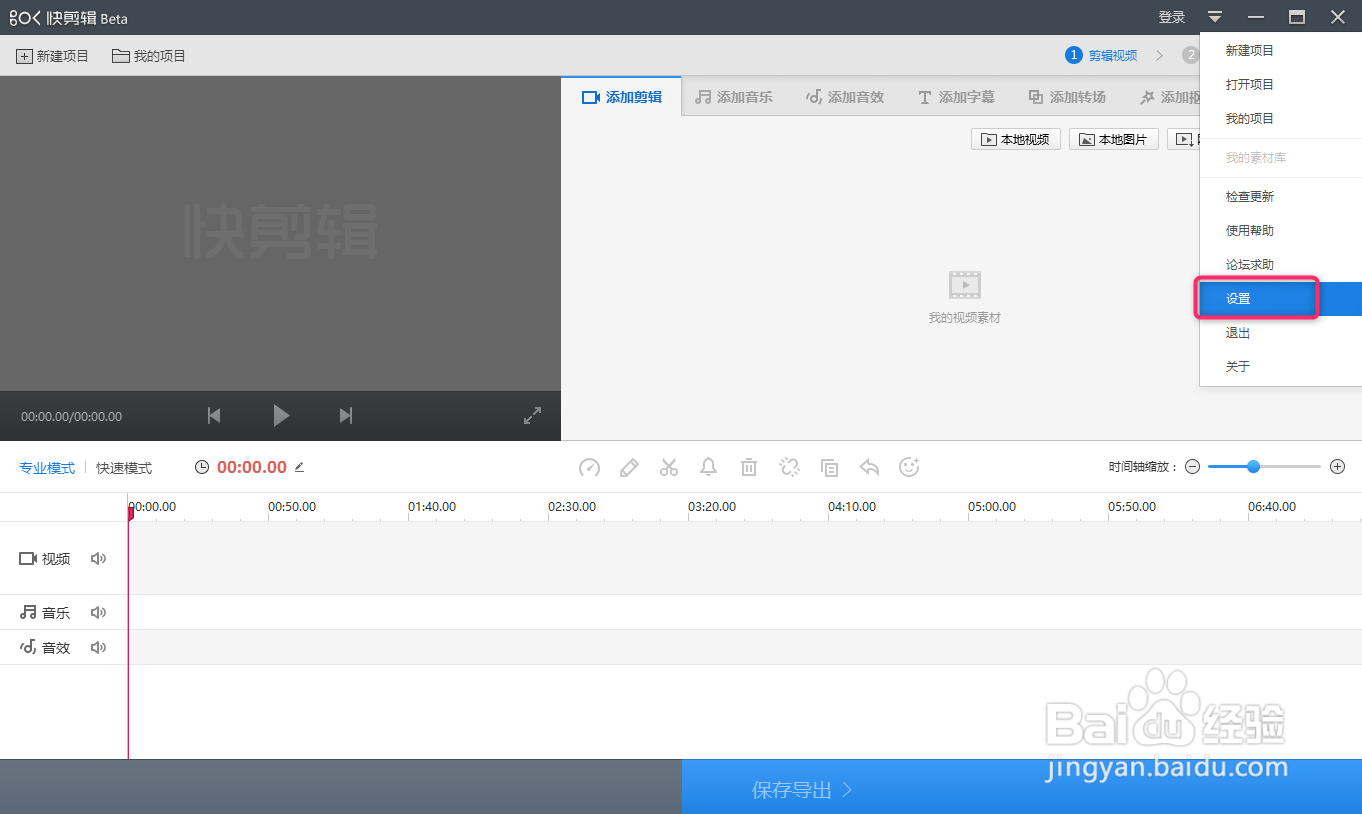Choose 我的项目 from the dropdown menu
The image size is (1362, 814).
click(1281, 119)
